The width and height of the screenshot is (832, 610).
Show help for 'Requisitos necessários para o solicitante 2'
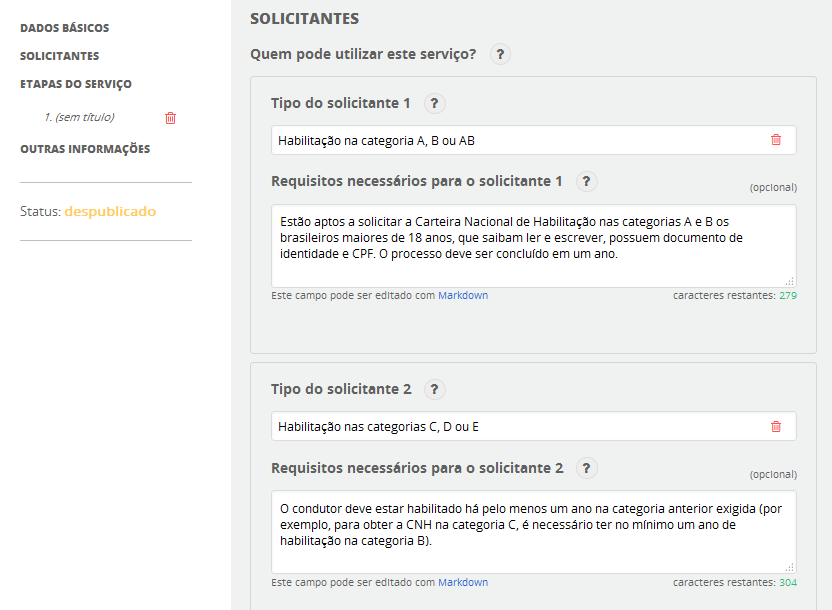(587, 468)
